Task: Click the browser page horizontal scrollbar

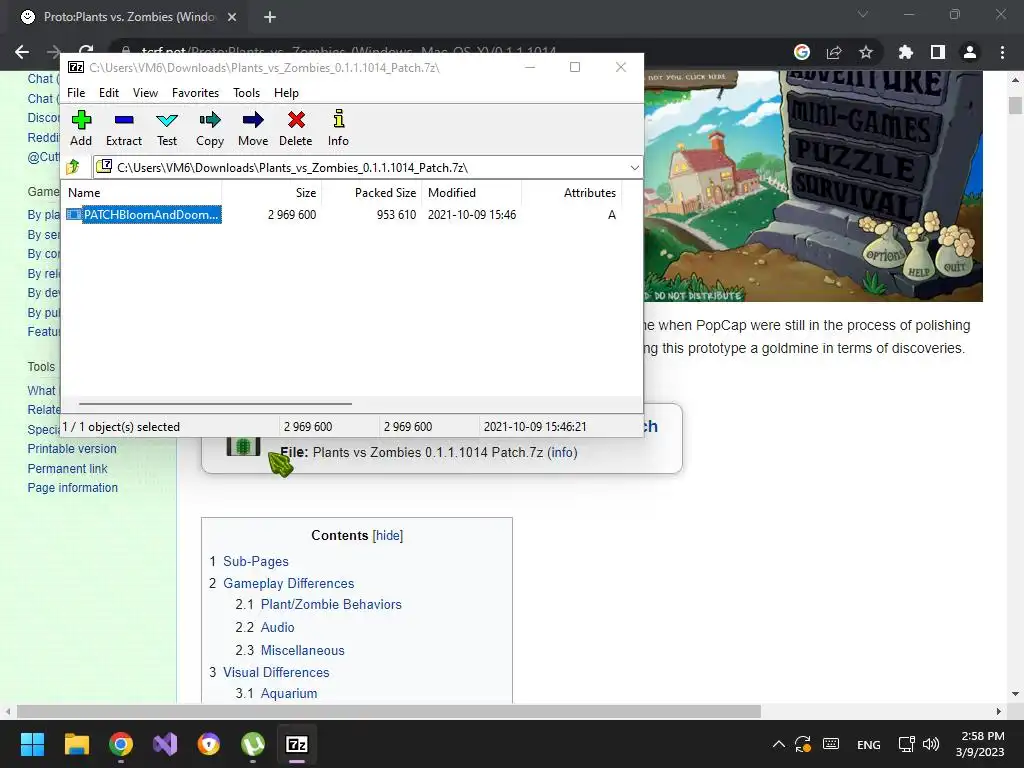Action: click(x=389, y=711)
